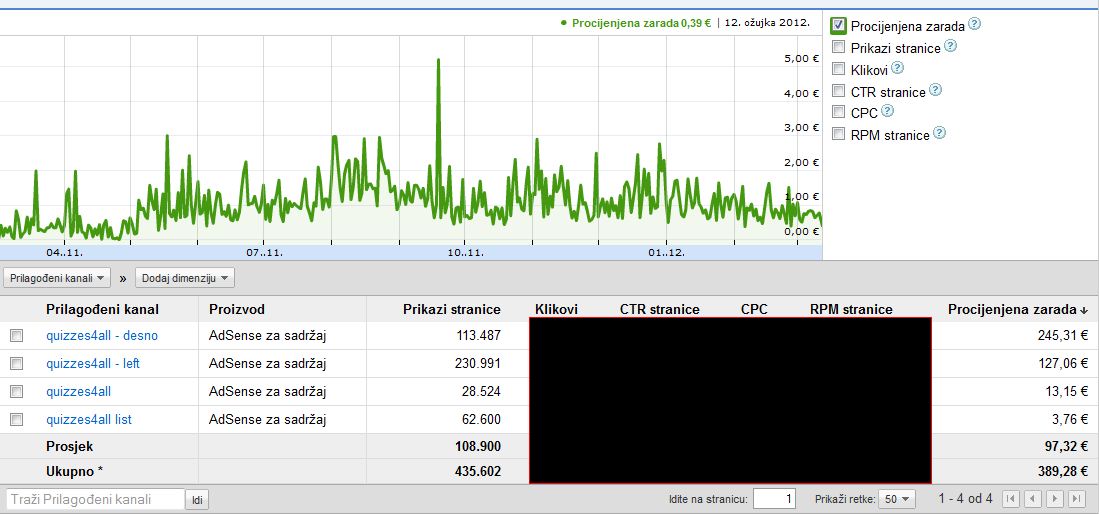
Task: Jump to last page of results
Action: (1077, 499)
